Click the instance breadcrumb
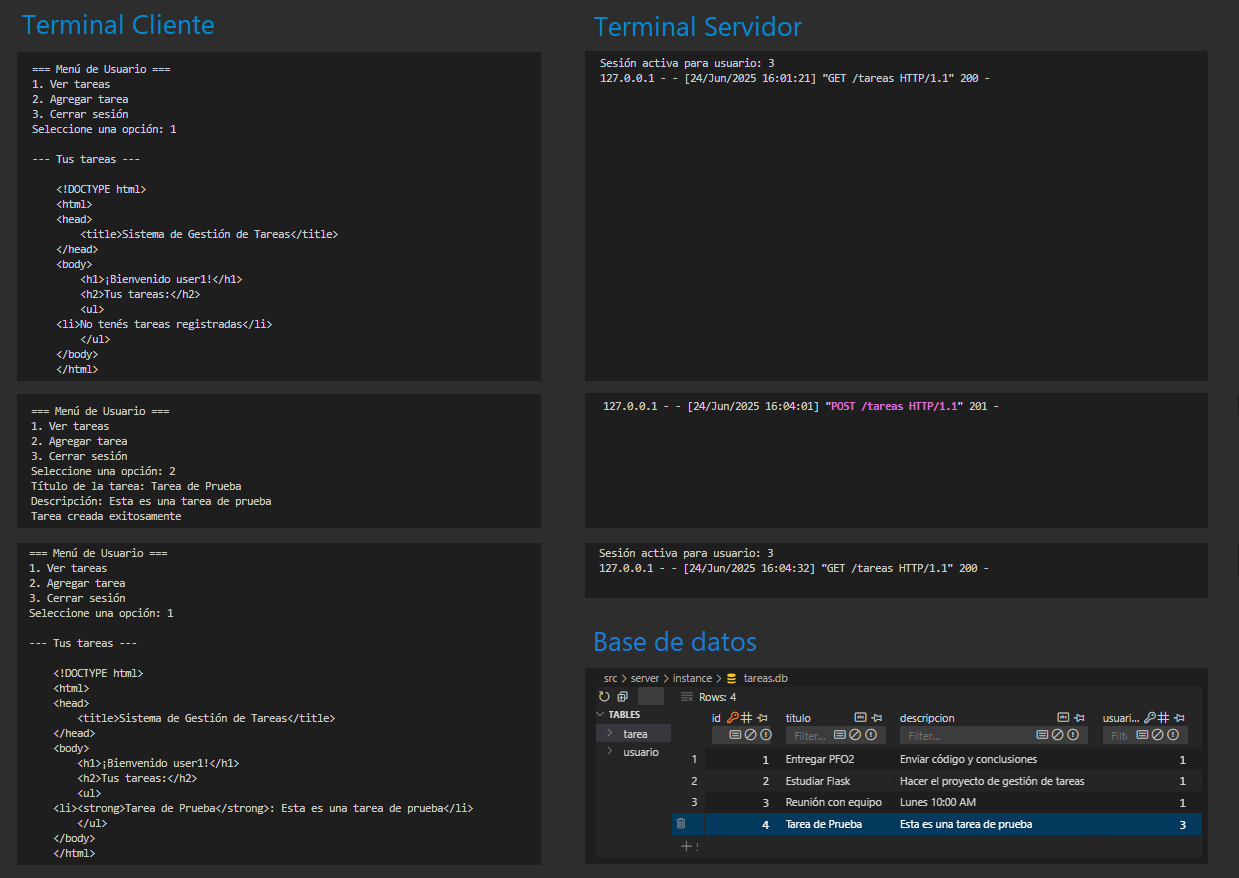The image size is (1239, 878). (x=692, y=678)
